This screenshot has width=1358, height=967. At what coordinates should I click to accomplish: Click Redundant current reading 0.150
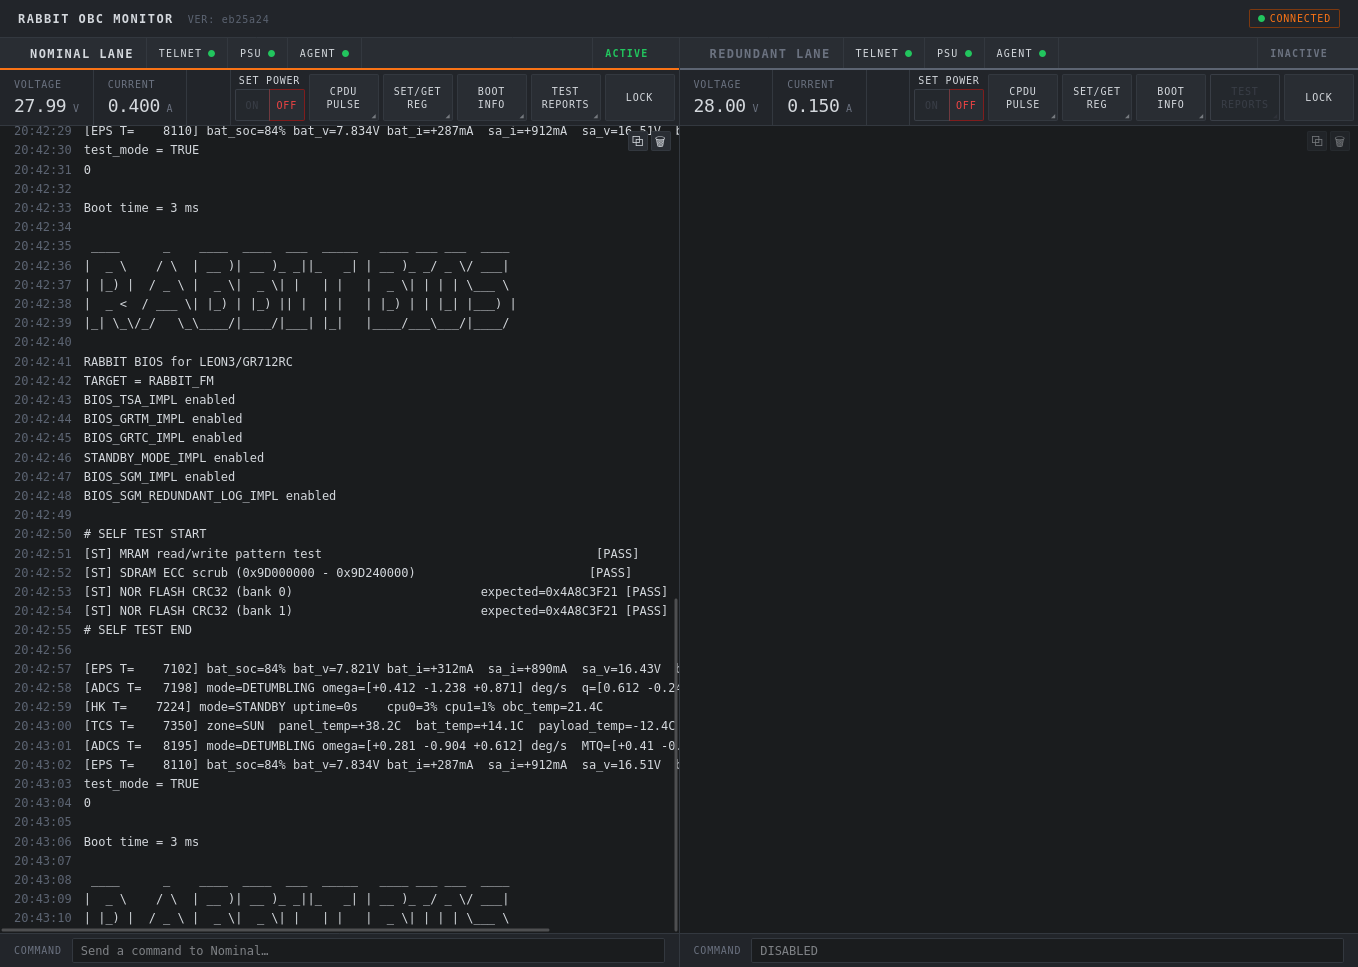[813, 106]
